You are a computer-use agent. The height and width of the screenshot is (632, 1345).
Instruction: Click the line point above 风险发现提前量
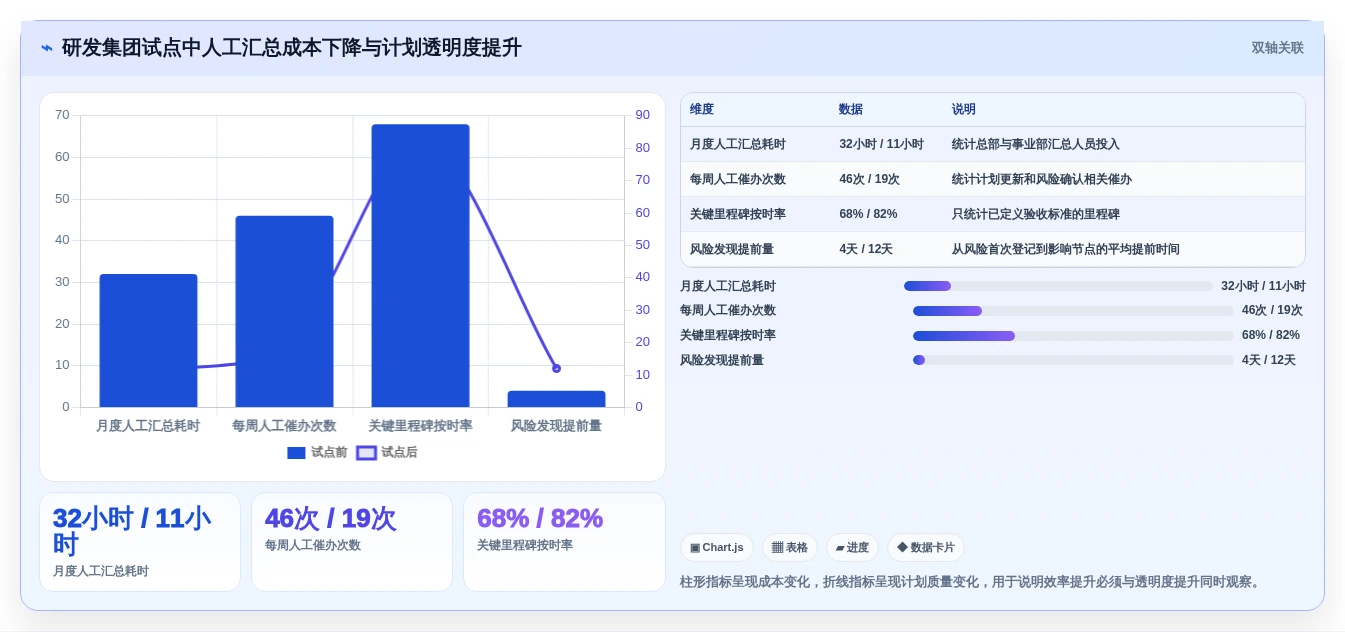pos(556,368)
